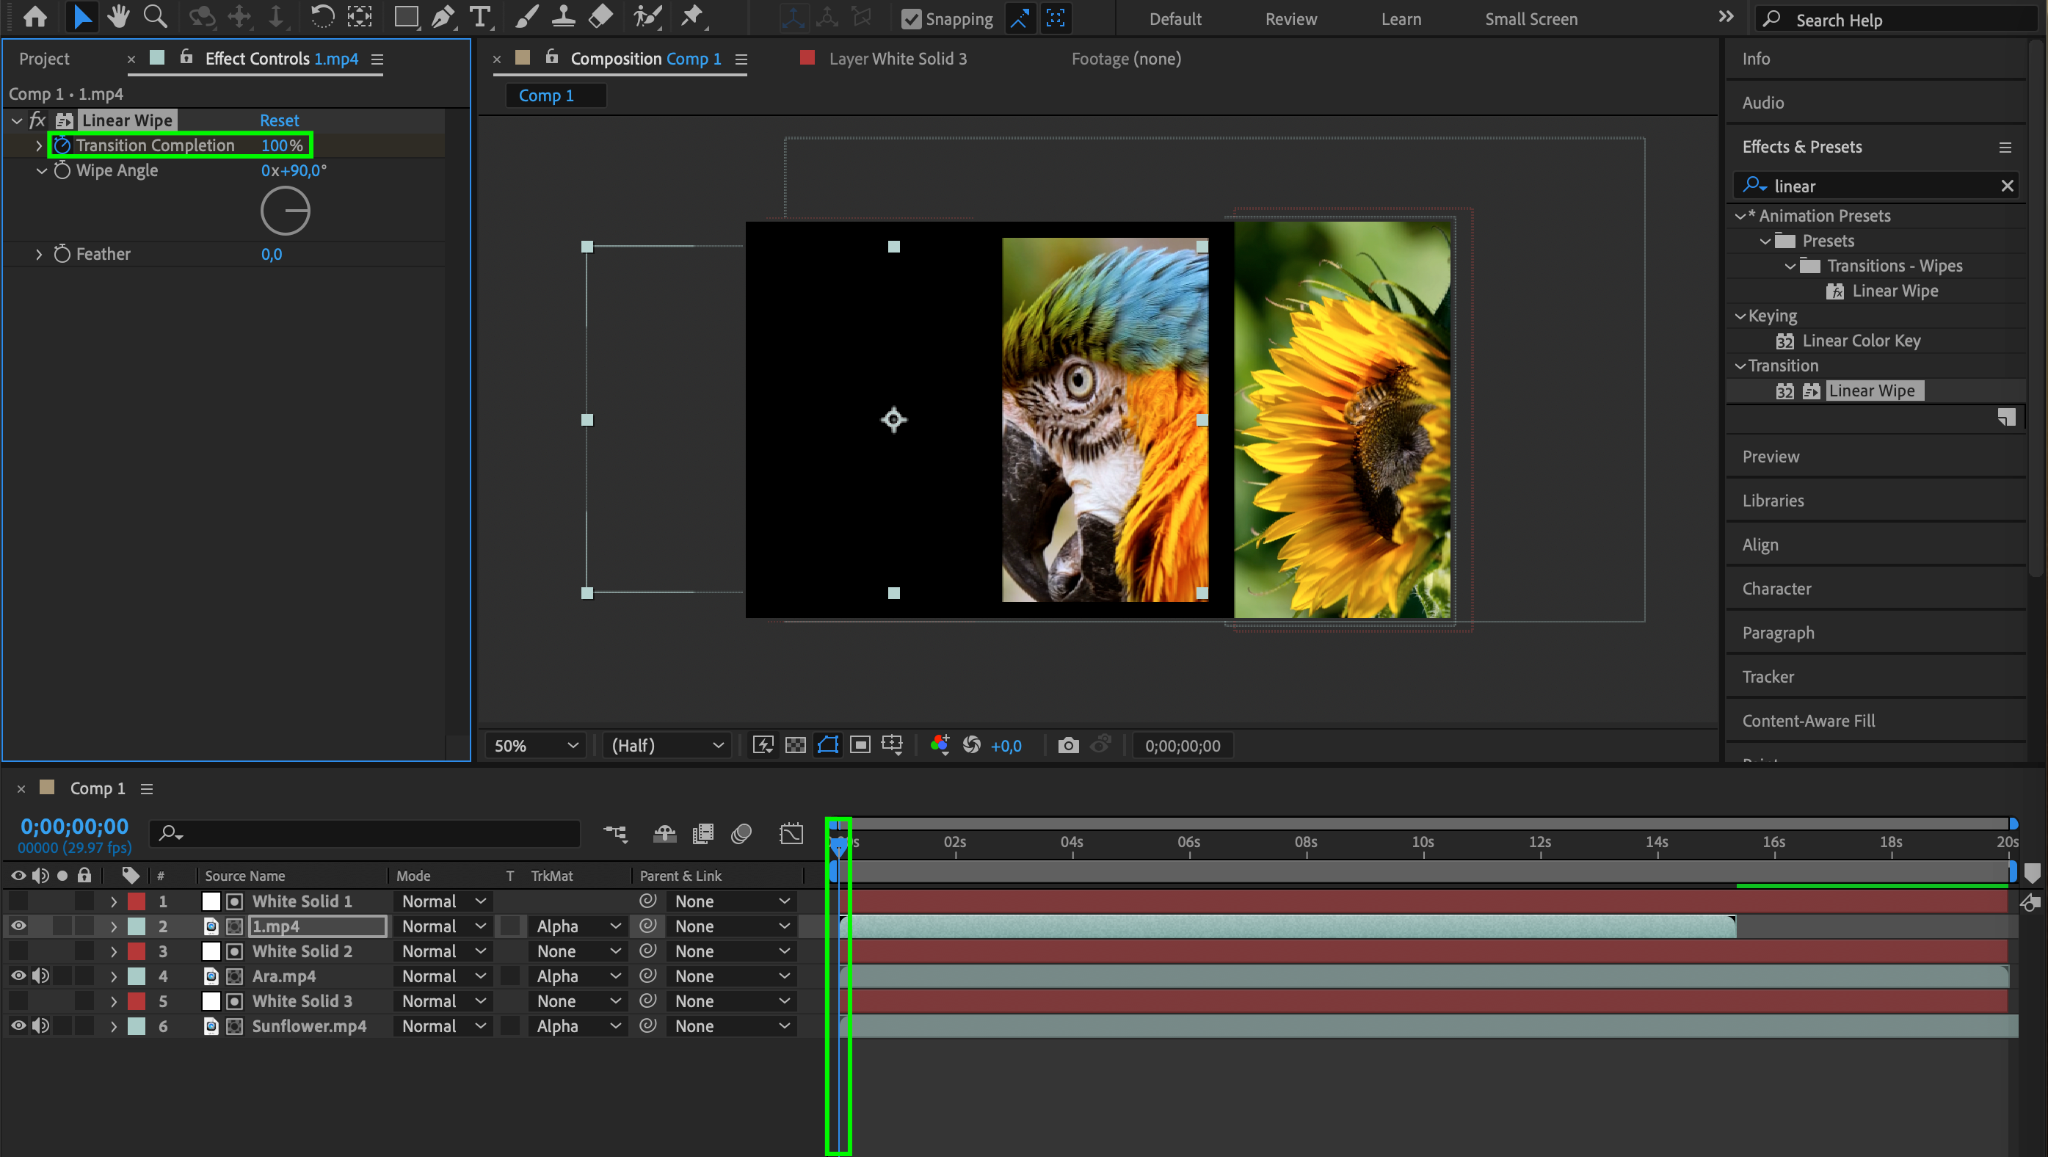
Task: Switch to the Review workspace
Action: click(1290, 19)
